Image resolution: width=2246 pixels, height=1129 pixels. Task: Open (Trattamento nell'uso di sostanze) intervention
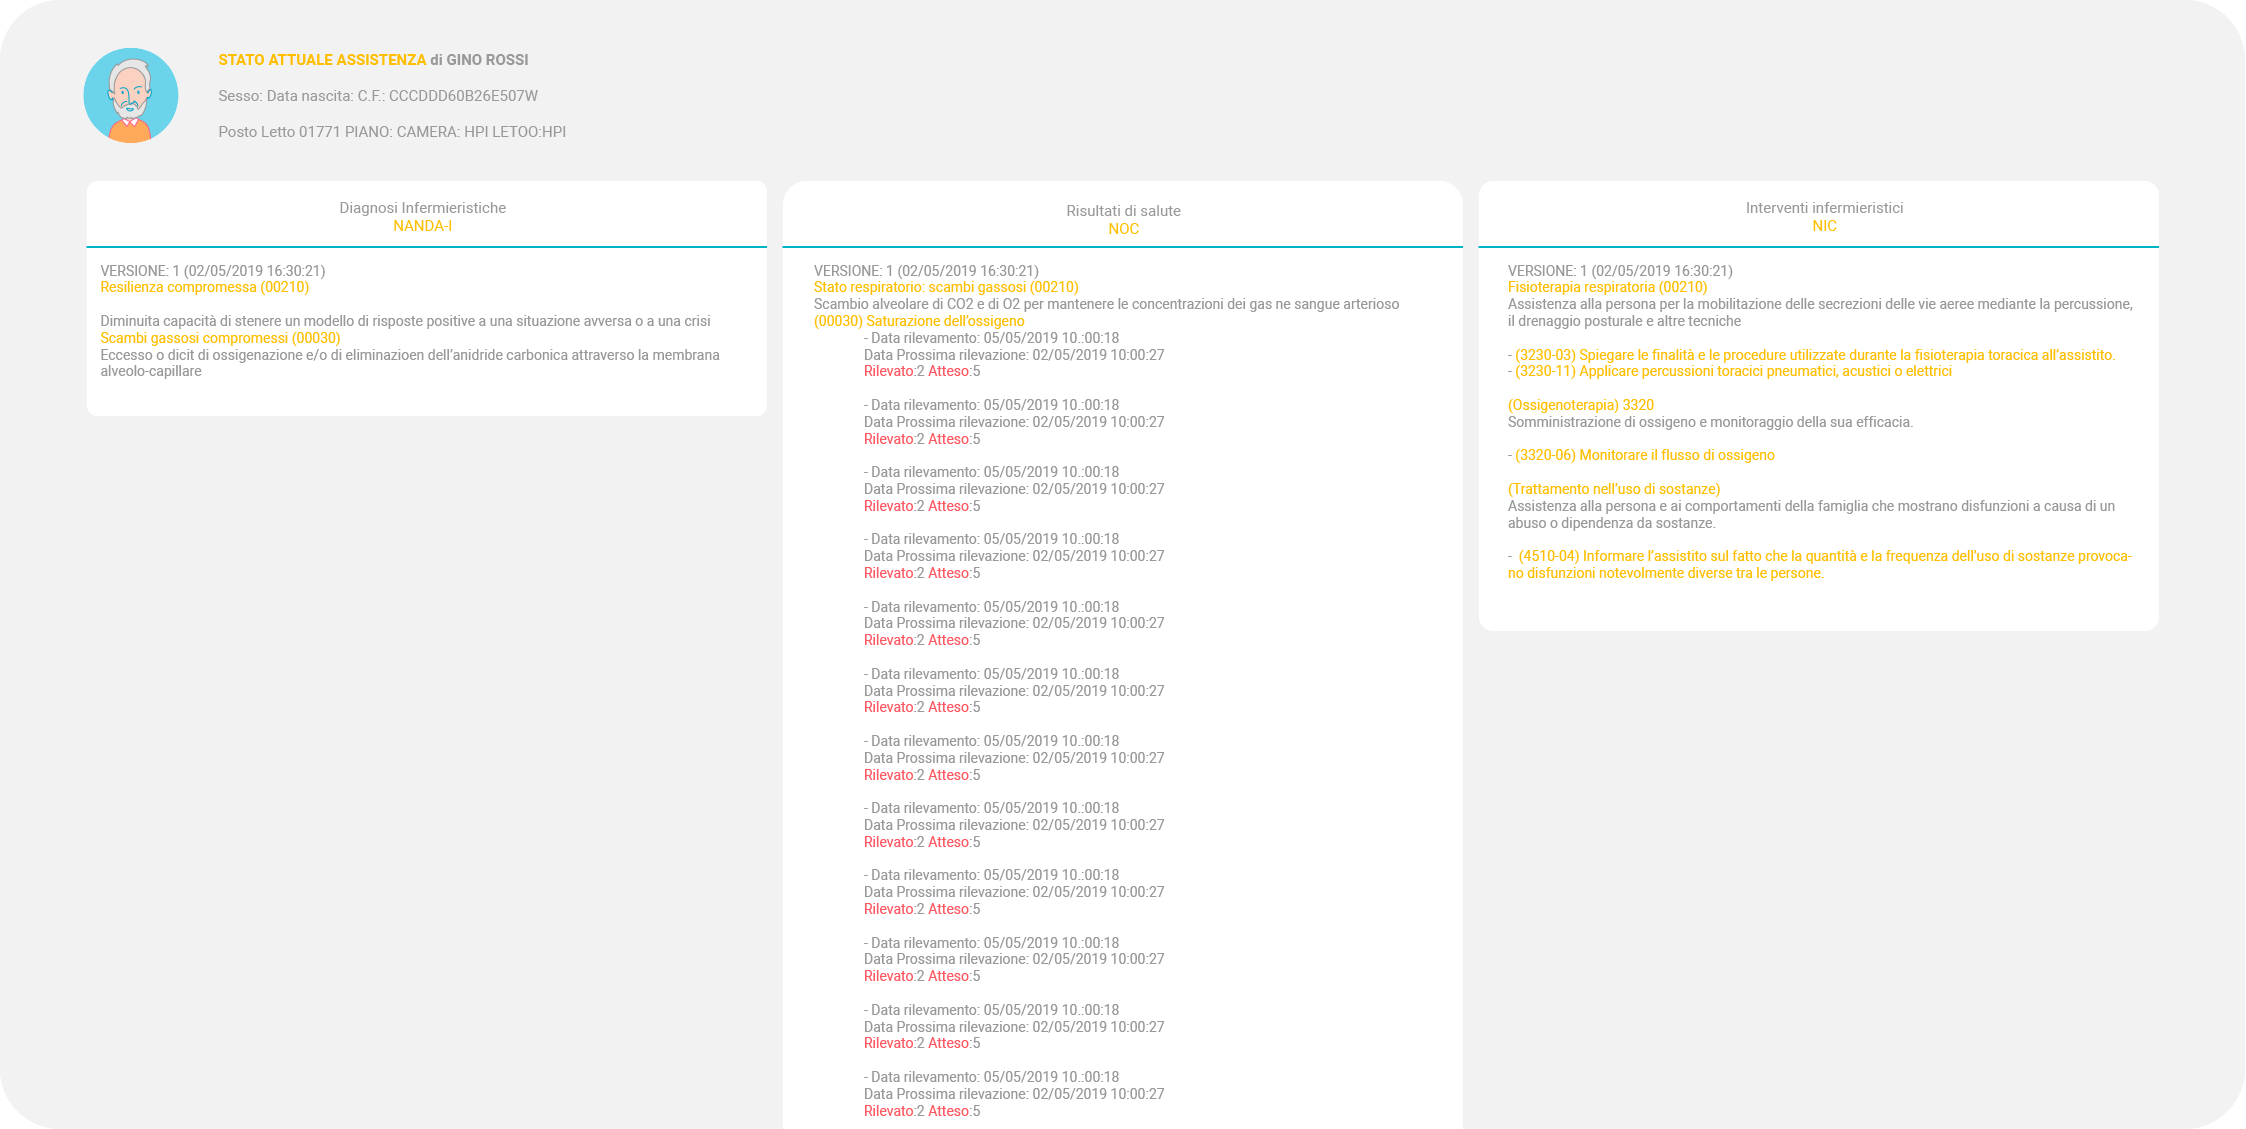[1613, 489]
